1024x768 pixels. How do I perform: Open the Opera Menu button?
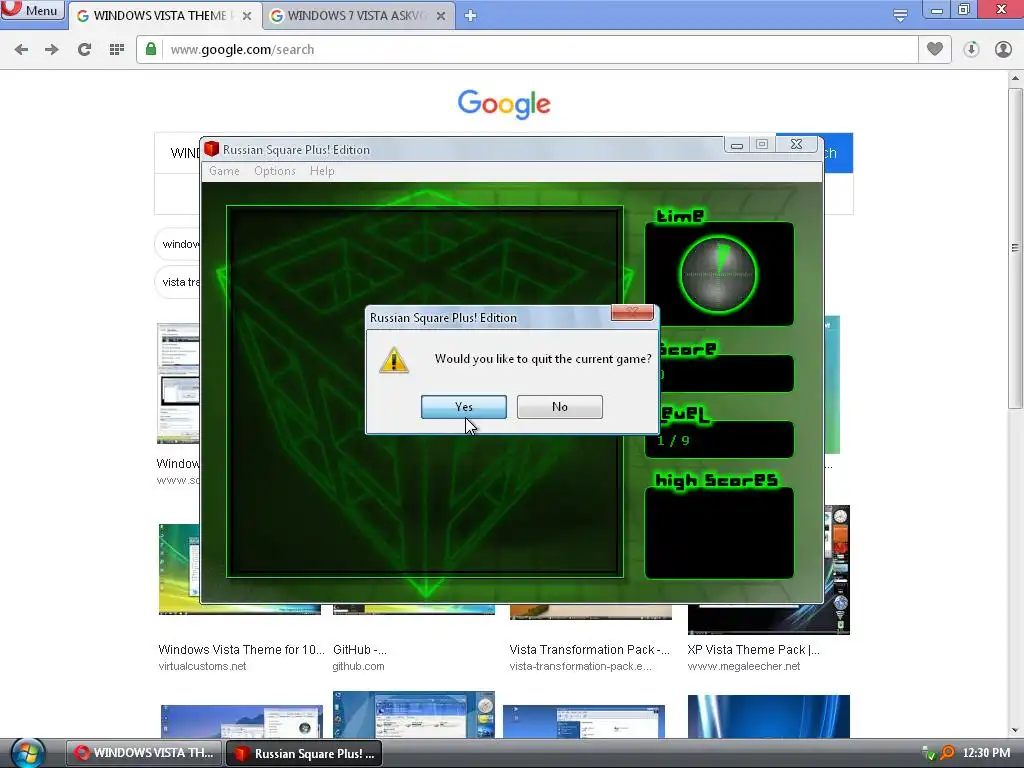pos(33,10)
